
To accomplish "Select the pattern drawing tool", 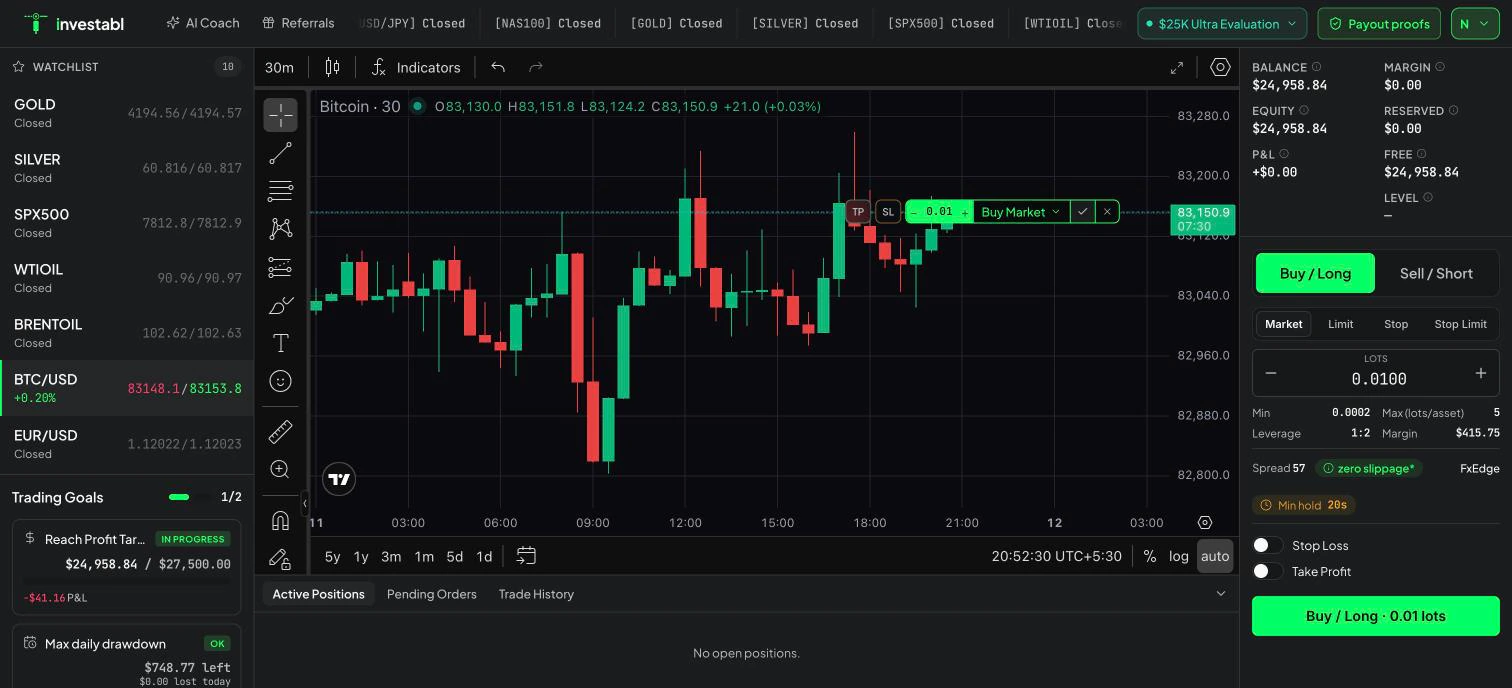I will 280,229.
